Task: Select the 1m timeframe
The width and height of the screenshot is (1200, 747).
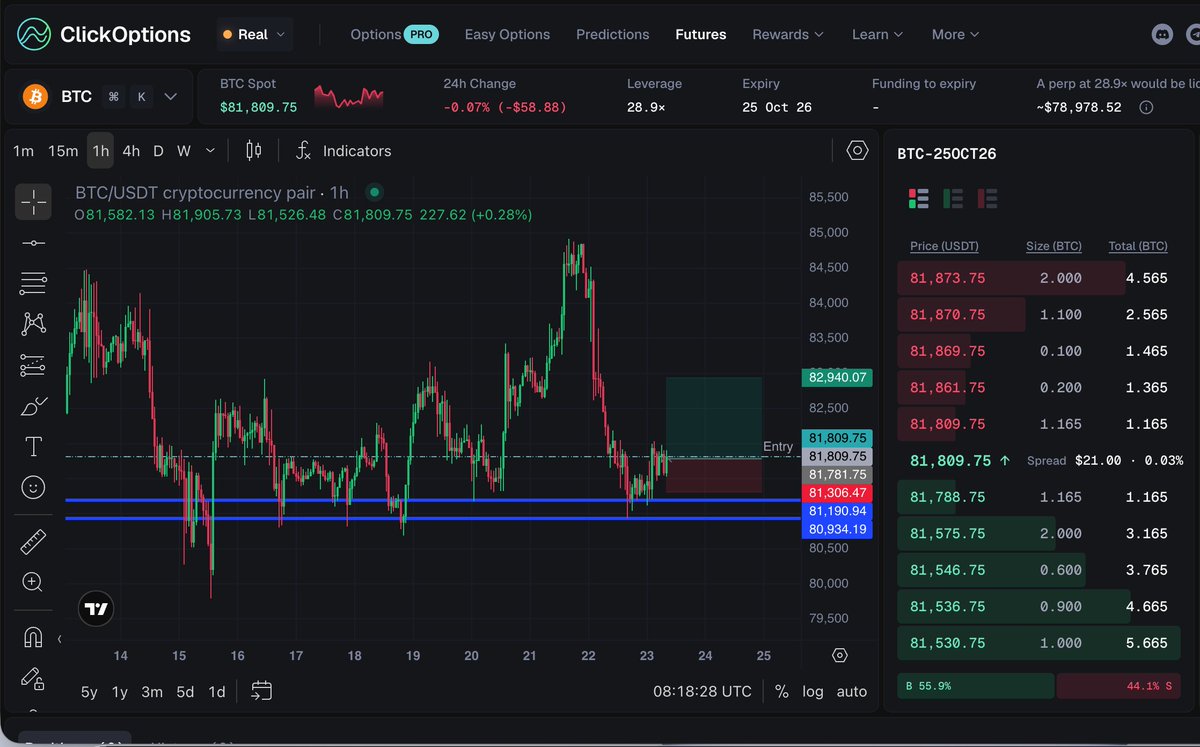Action: point(24,151)
